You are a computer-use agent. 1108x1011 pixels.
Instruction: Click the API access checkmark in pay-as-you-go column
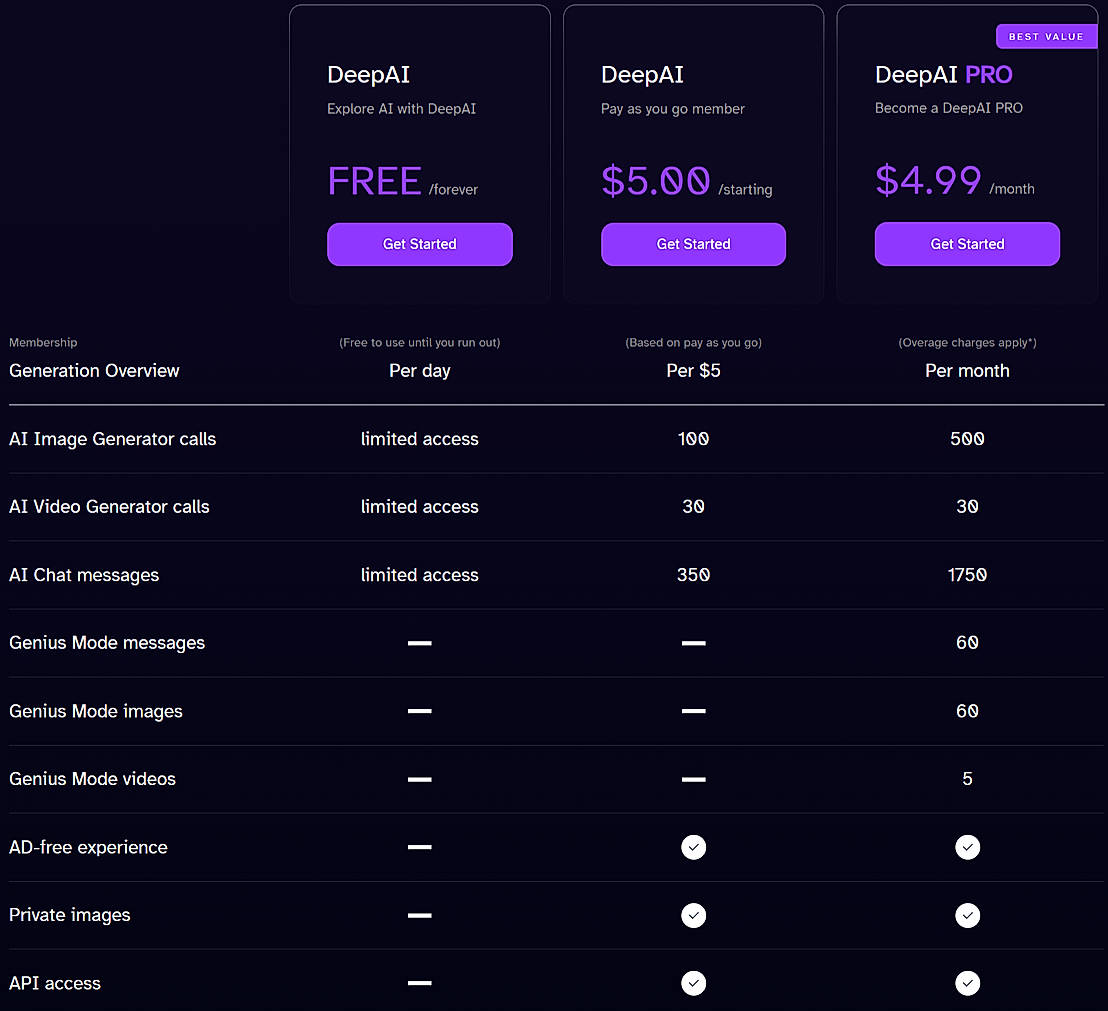694,983
